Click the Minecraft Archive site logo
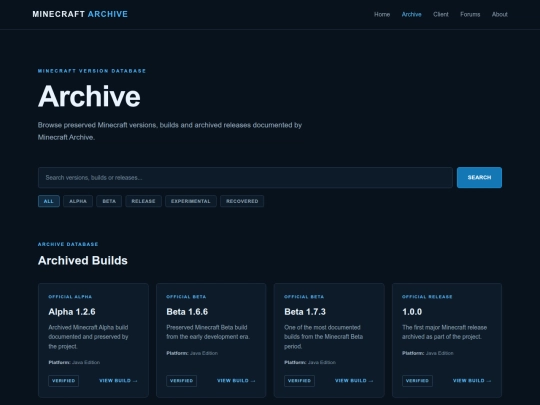The height and width of the screenshot is (405, 540). [80, 14]
